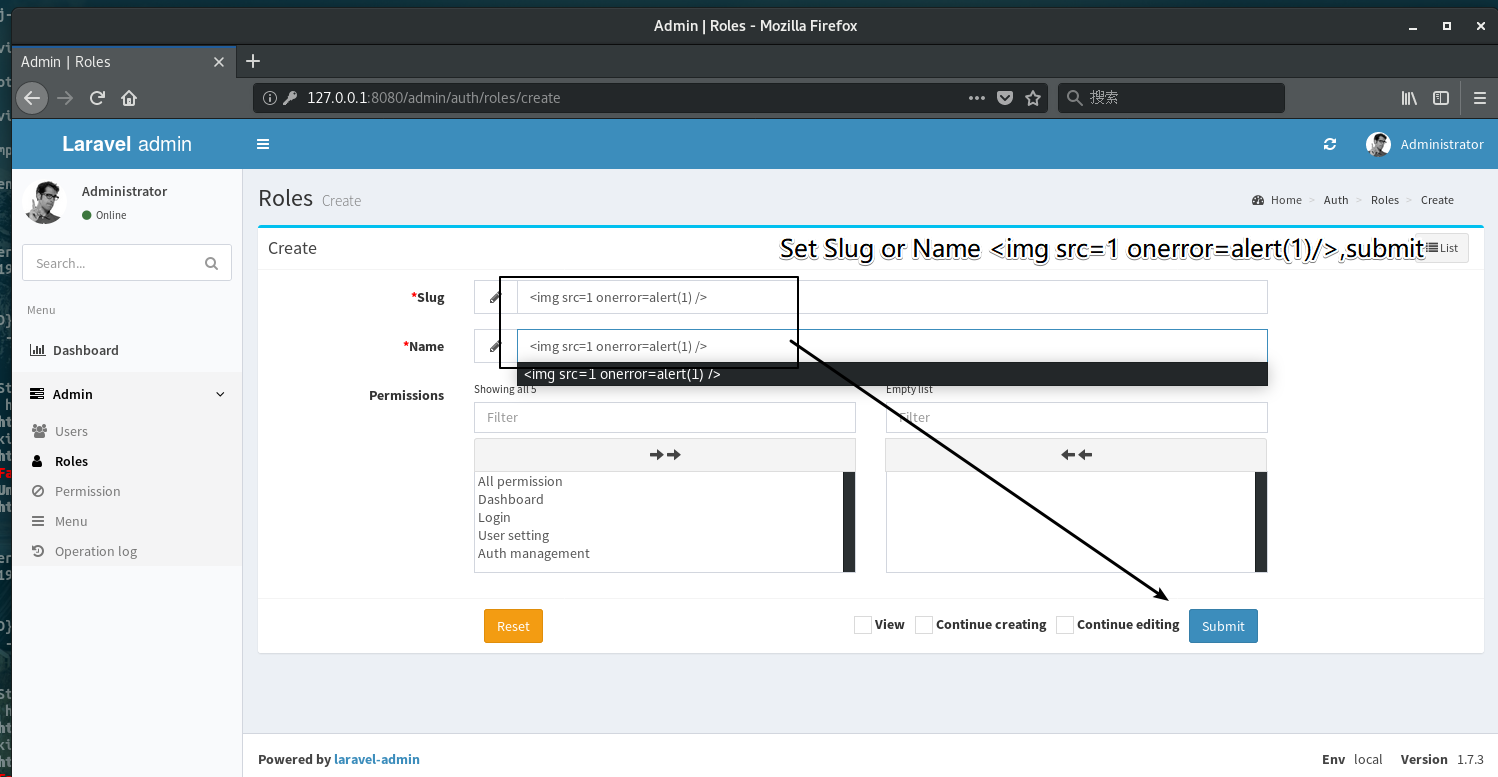Click the Users group icon
The width and height of the screenshot is (1498, 777).
(x=39, y=431)
